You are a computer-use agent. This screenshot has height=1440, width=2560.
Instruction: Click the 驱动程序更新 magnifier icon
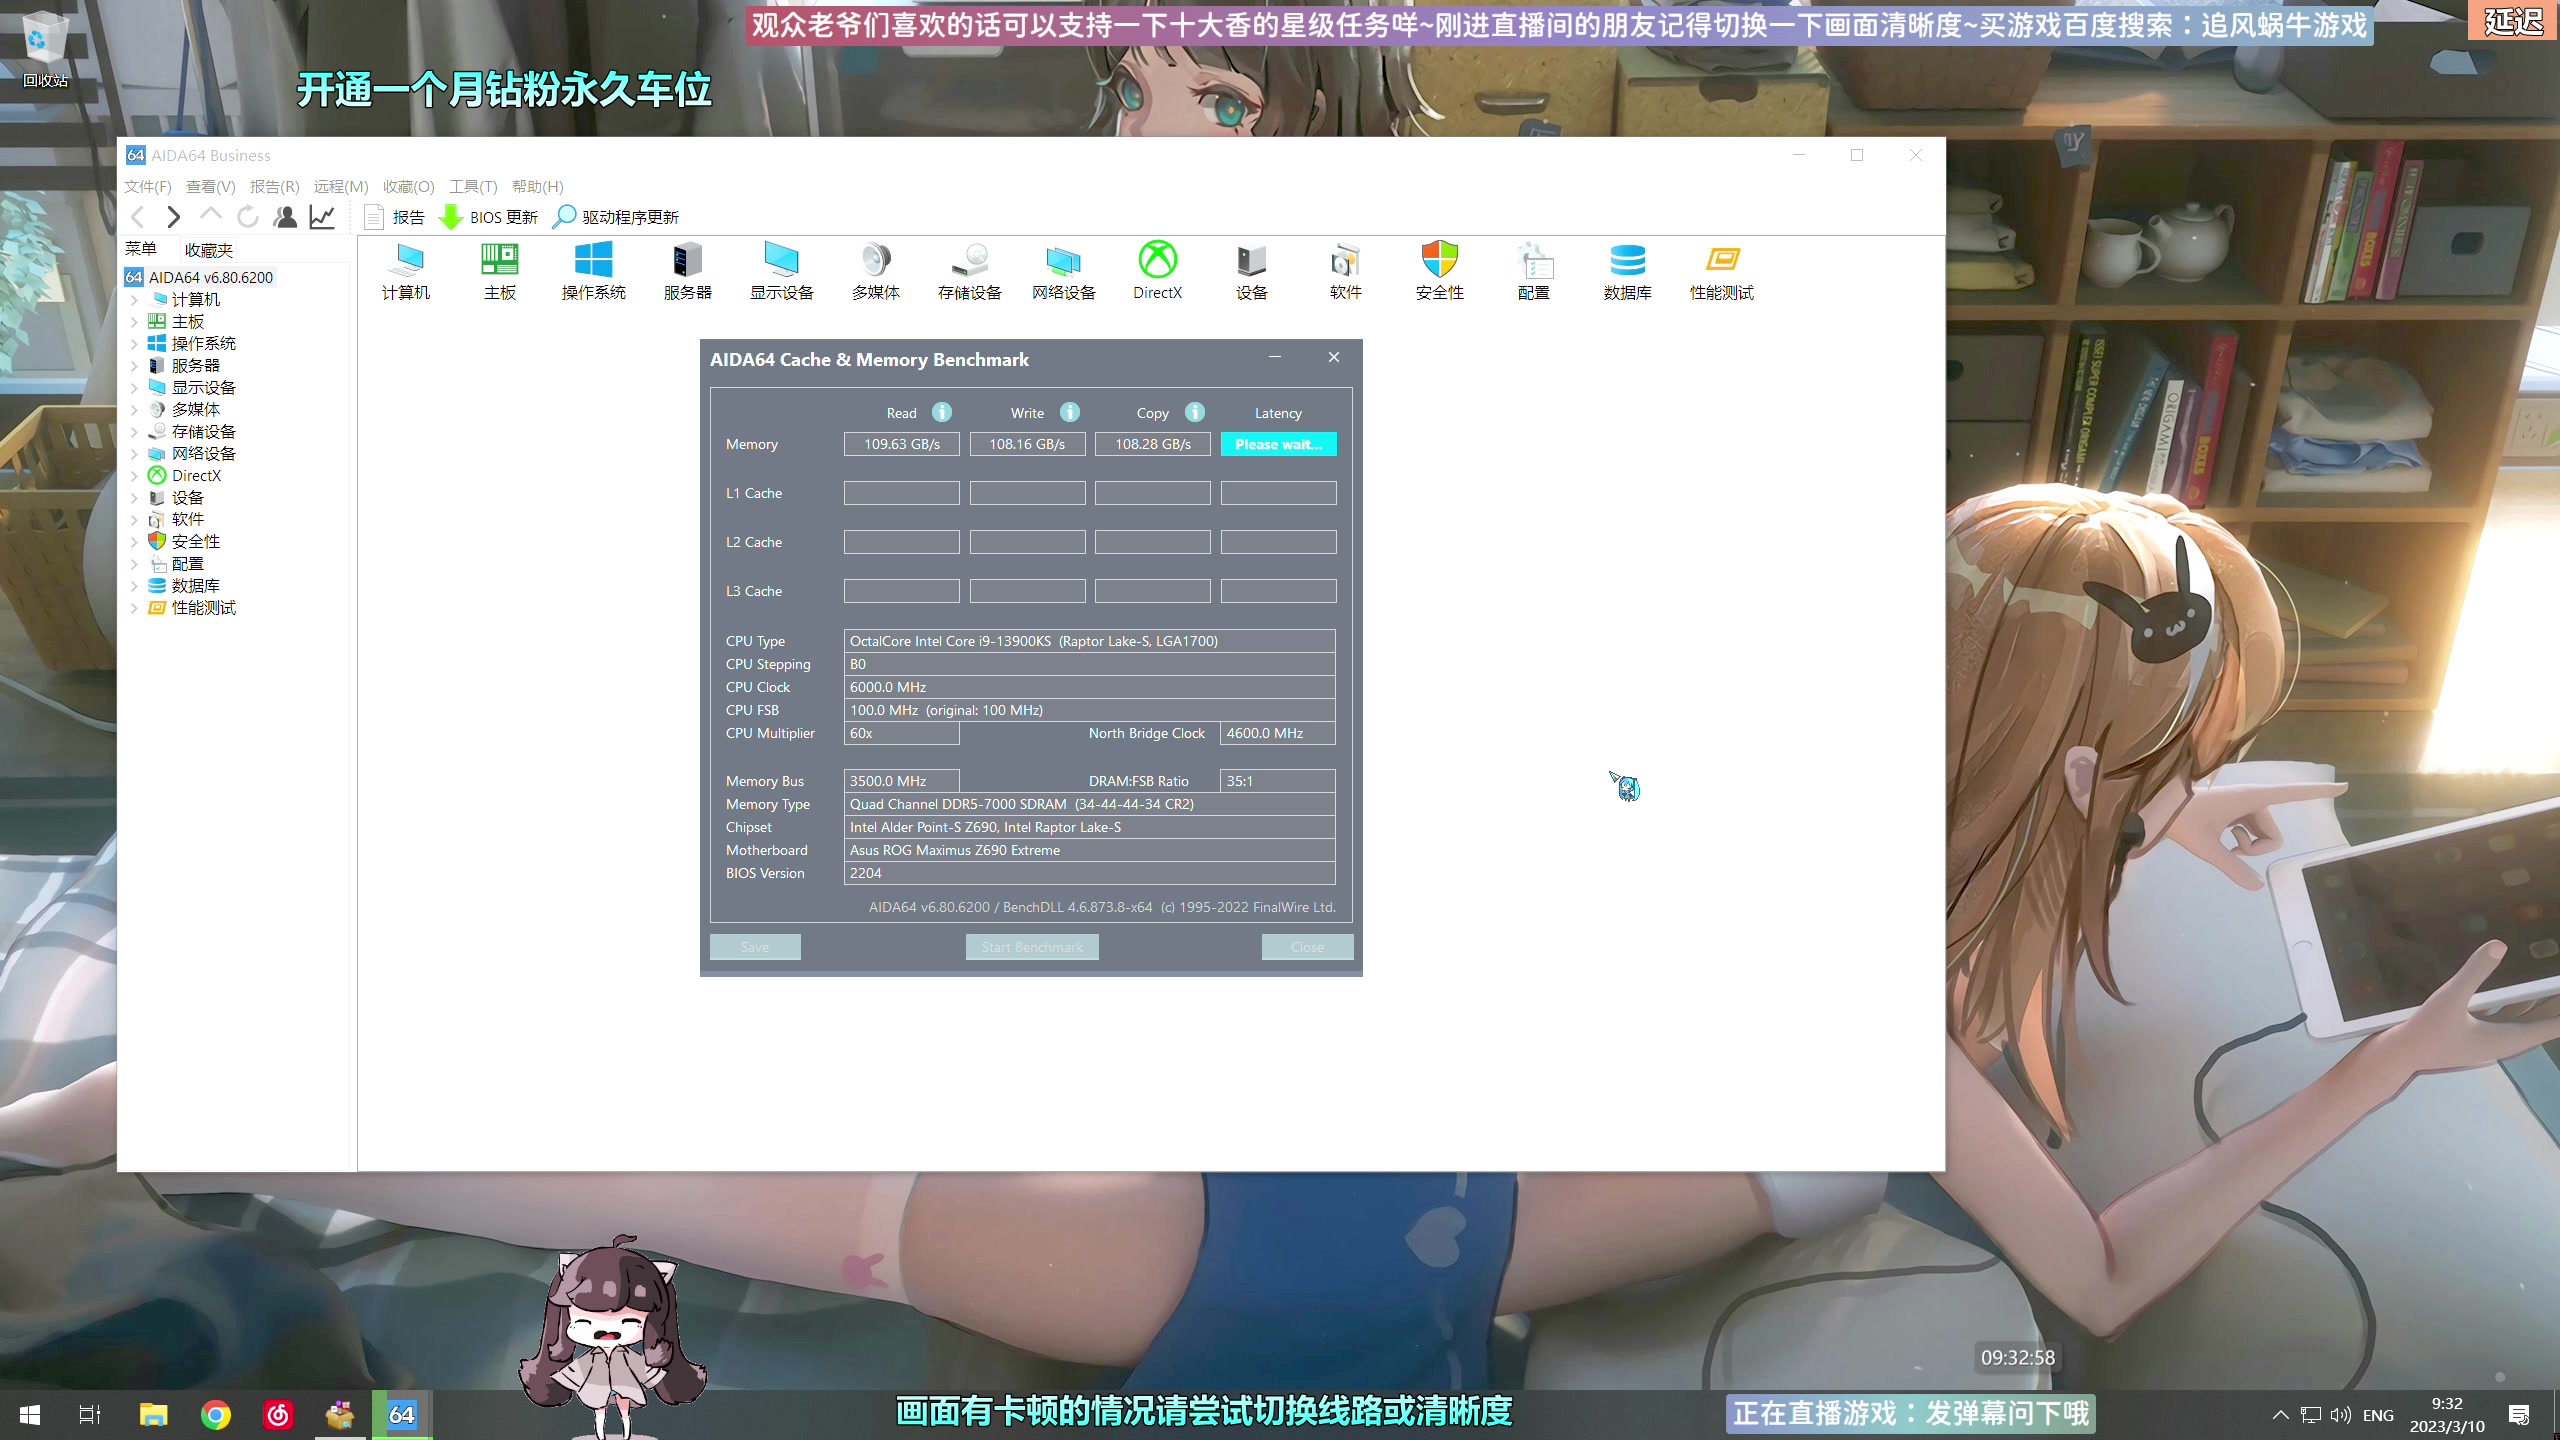point(565,217)
